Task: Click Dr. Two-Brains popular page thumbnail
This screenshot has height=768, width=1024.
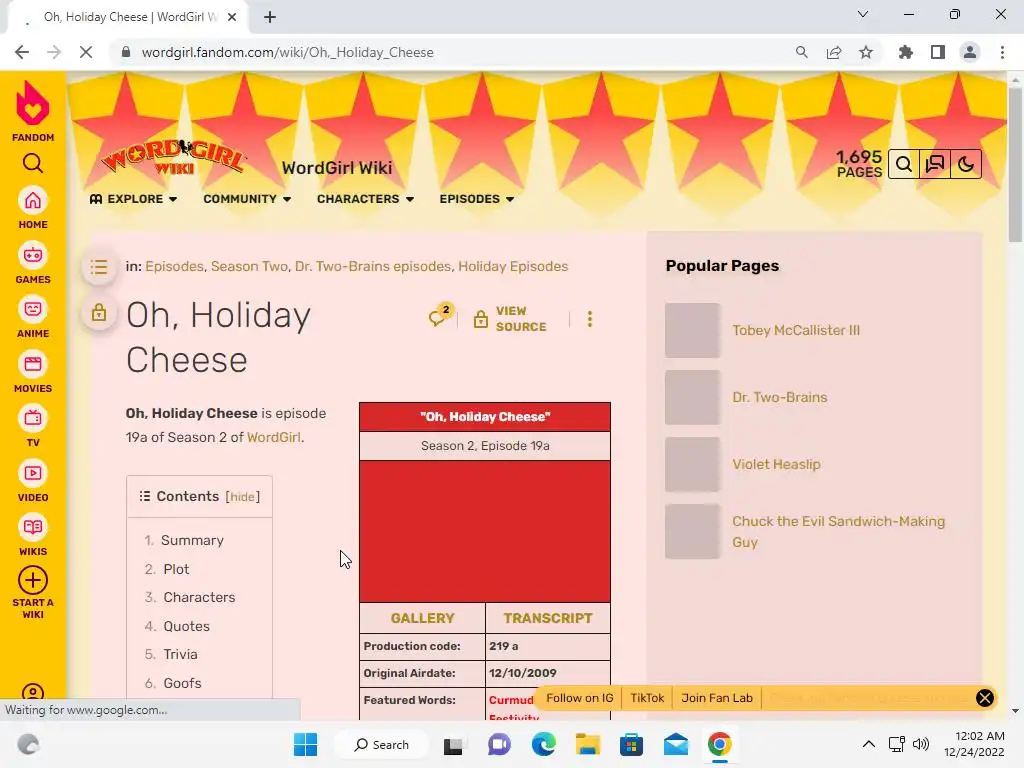Action: click(692, 398)
